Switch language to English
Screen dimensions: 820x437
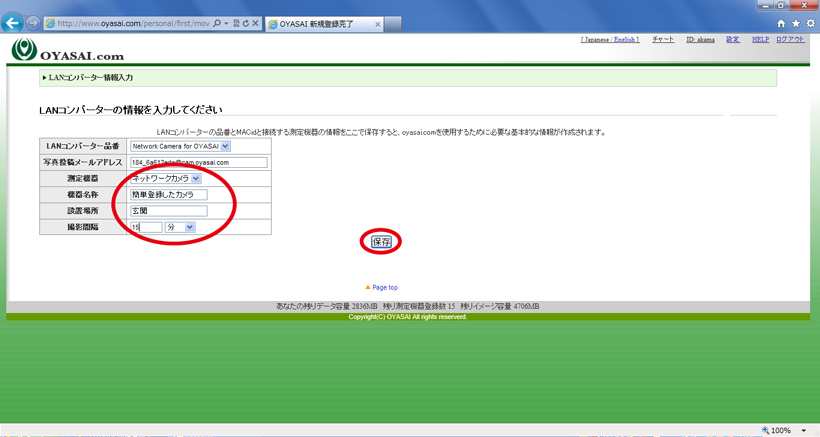coord(624,40)
